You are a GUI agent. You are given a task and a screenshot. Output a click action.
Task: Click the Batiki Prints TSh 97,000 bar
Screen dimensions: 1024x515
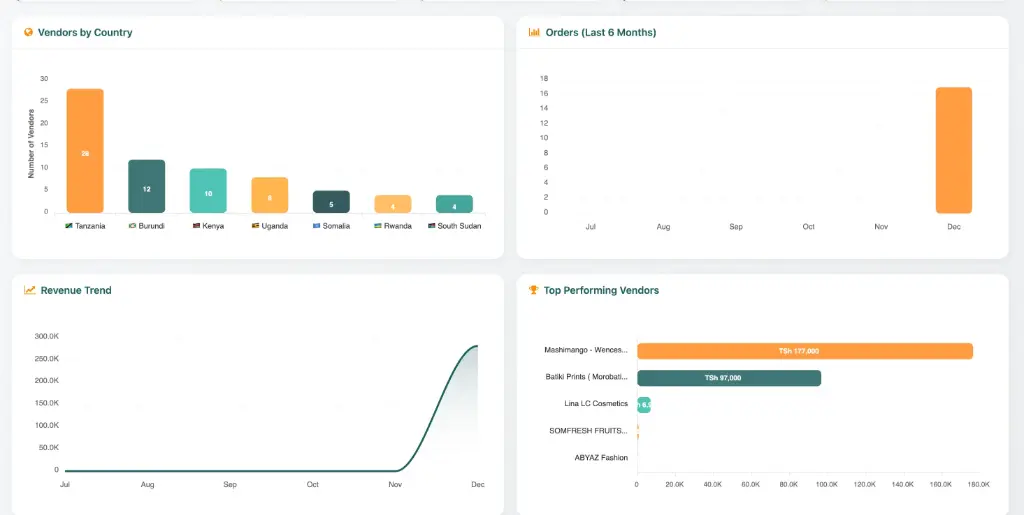pyautogui.click(x=729, y=378)
